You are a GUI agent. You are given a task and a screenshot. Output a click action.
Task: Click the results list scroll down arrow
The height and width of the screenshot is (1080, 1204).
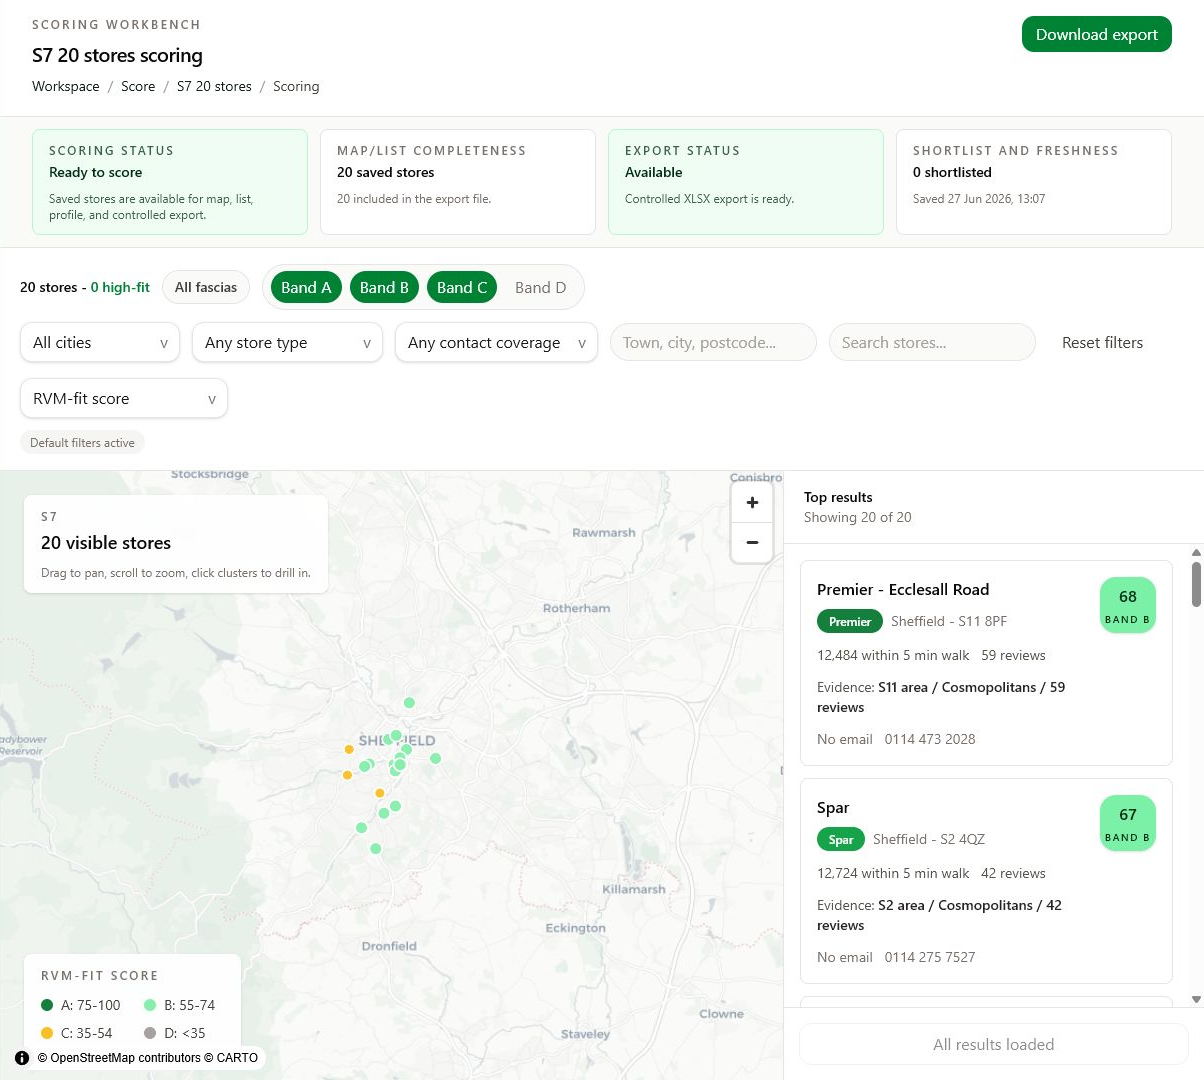pyautogui.click(x=1196, y=999)
